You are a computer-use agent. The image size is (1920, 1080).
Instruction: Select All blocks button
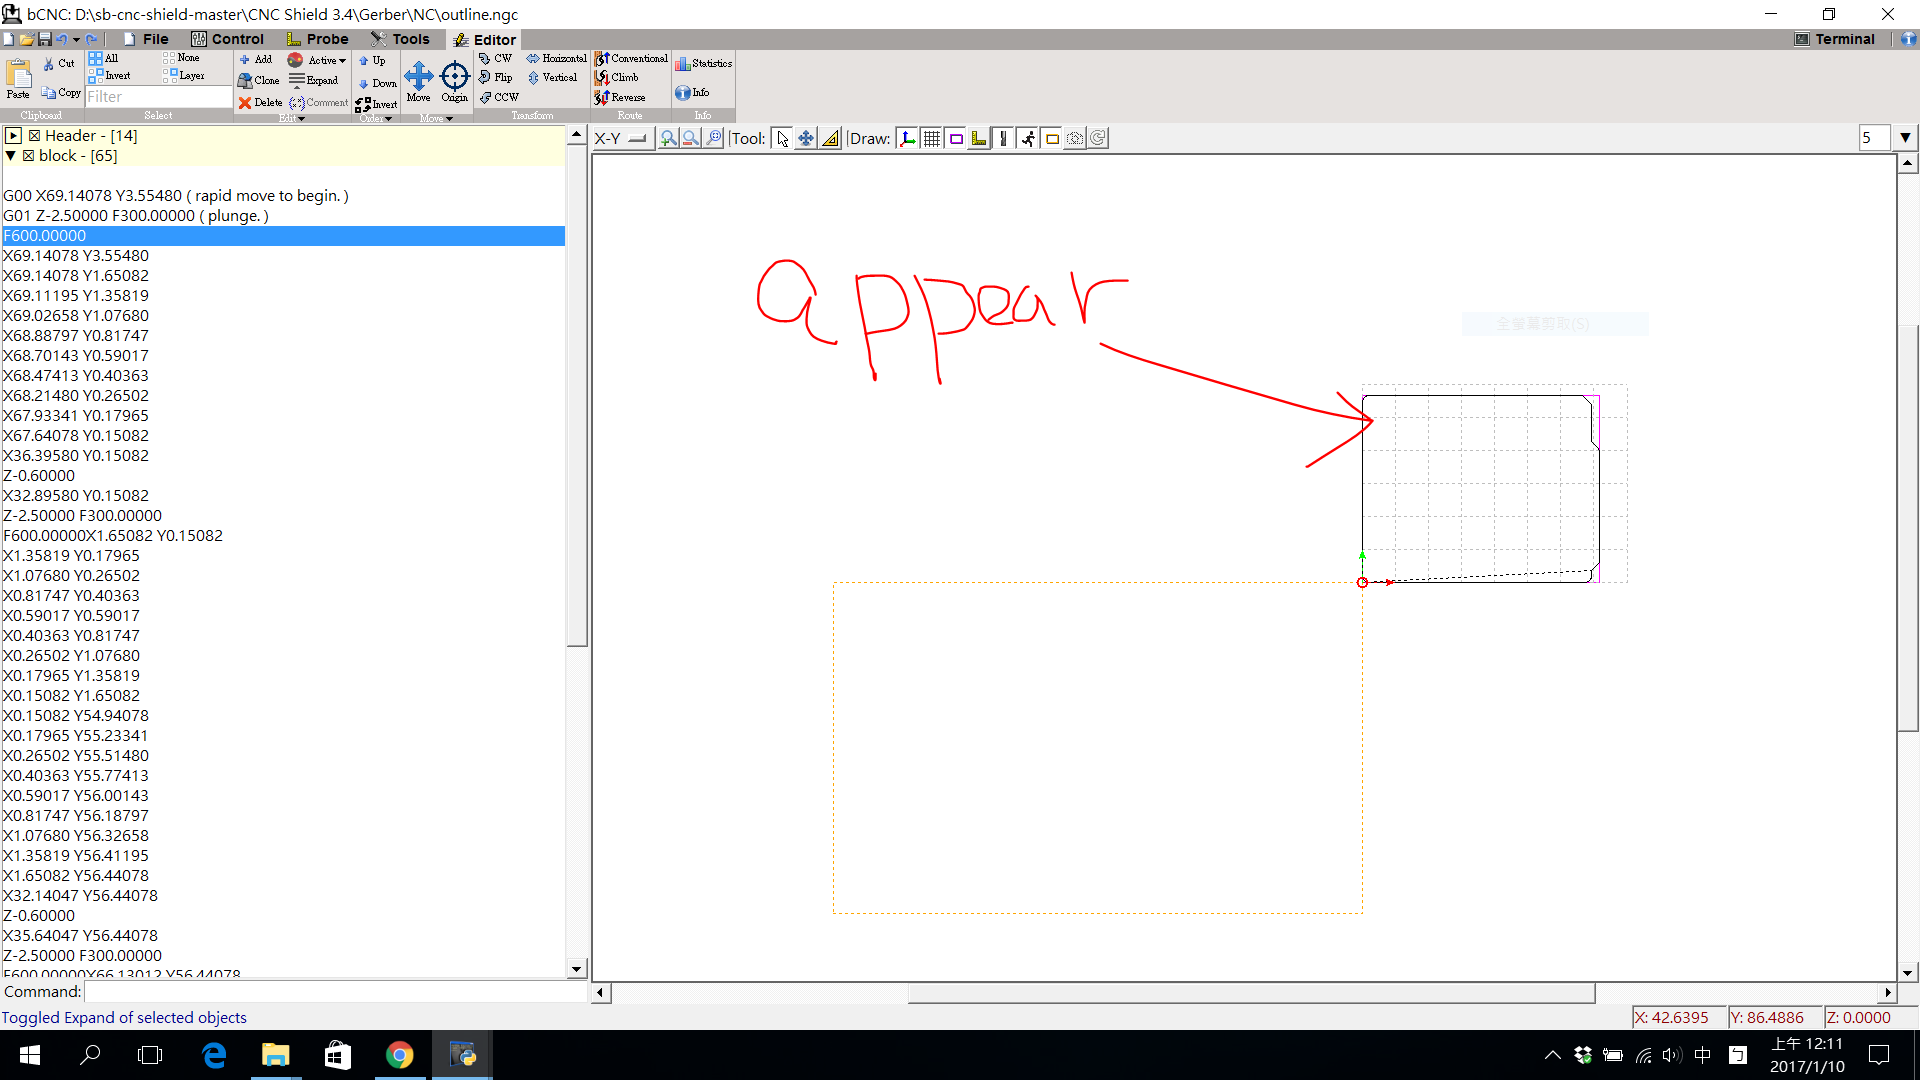[104, 58]
